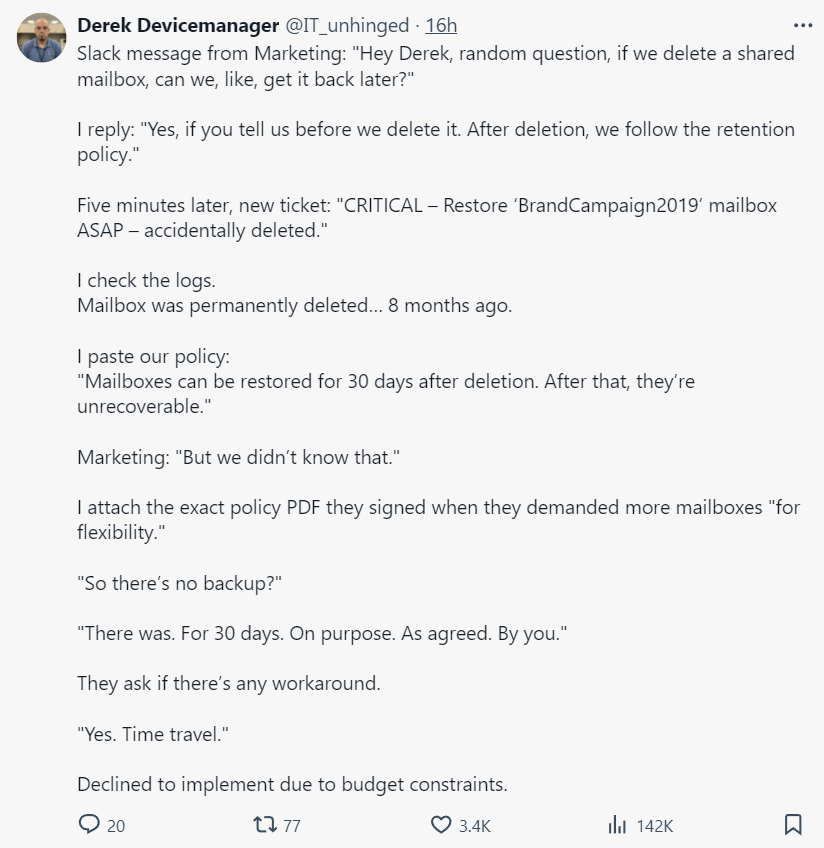Screen dimensions: 824x848
Task: Click the 'Mailboxes can be restored for 30 days' quote
Action: tap(386, 394)
